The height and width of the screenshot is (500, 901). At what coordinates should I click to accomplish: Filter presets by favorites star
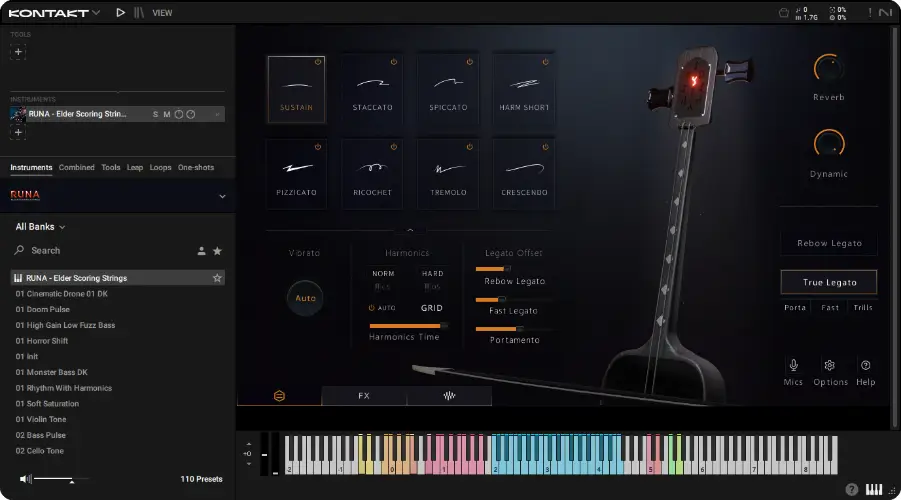[x=217, y=251]
